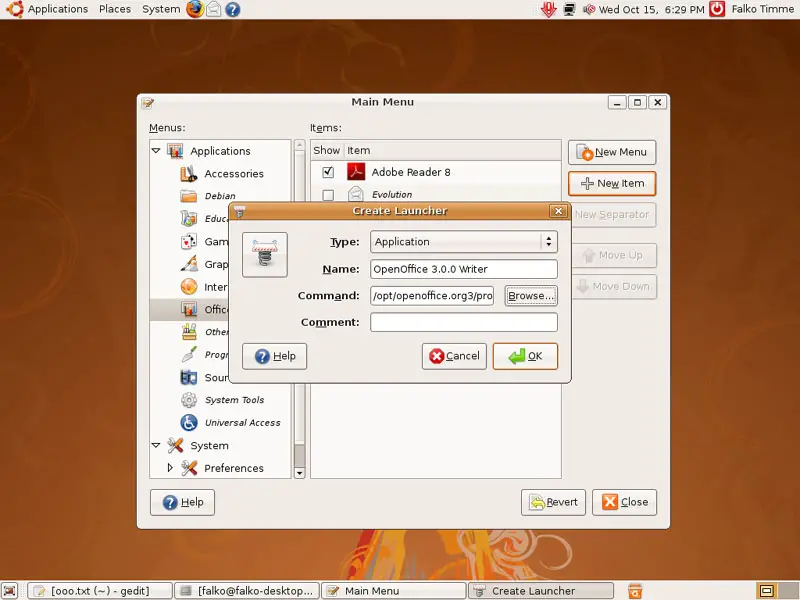Select Debian in the menus tree
This screenshot has width=800, height=600.
pyautogui.click(x=220, y=196)
